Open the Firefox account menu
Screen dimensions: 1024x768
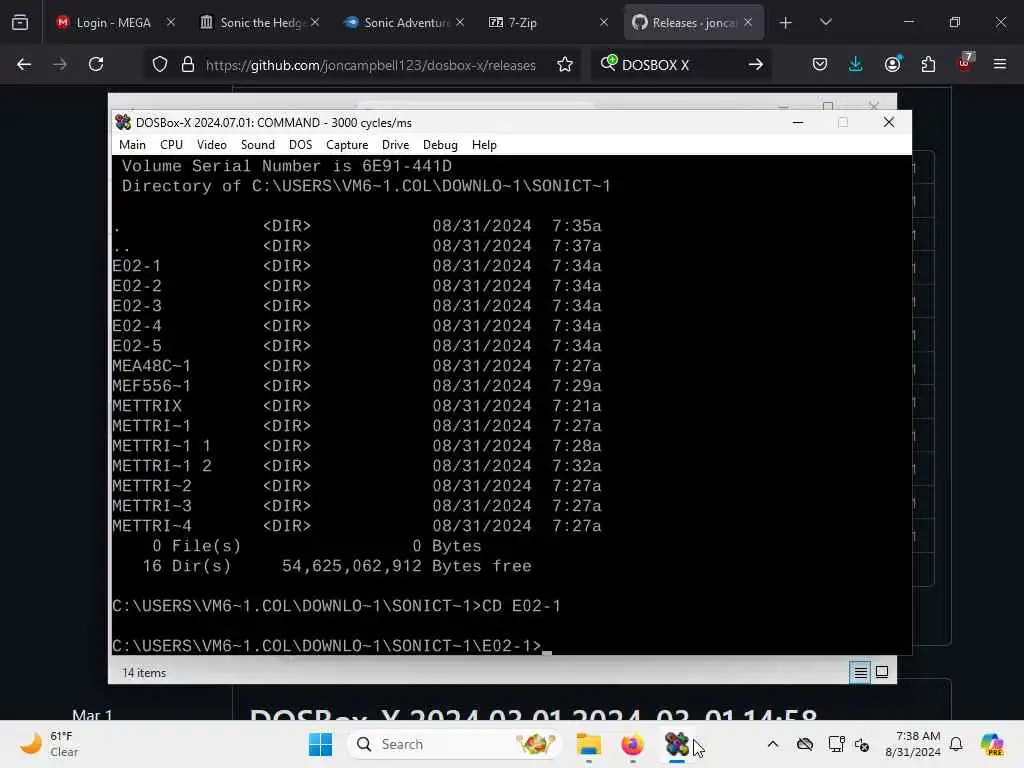pos(892,64)
